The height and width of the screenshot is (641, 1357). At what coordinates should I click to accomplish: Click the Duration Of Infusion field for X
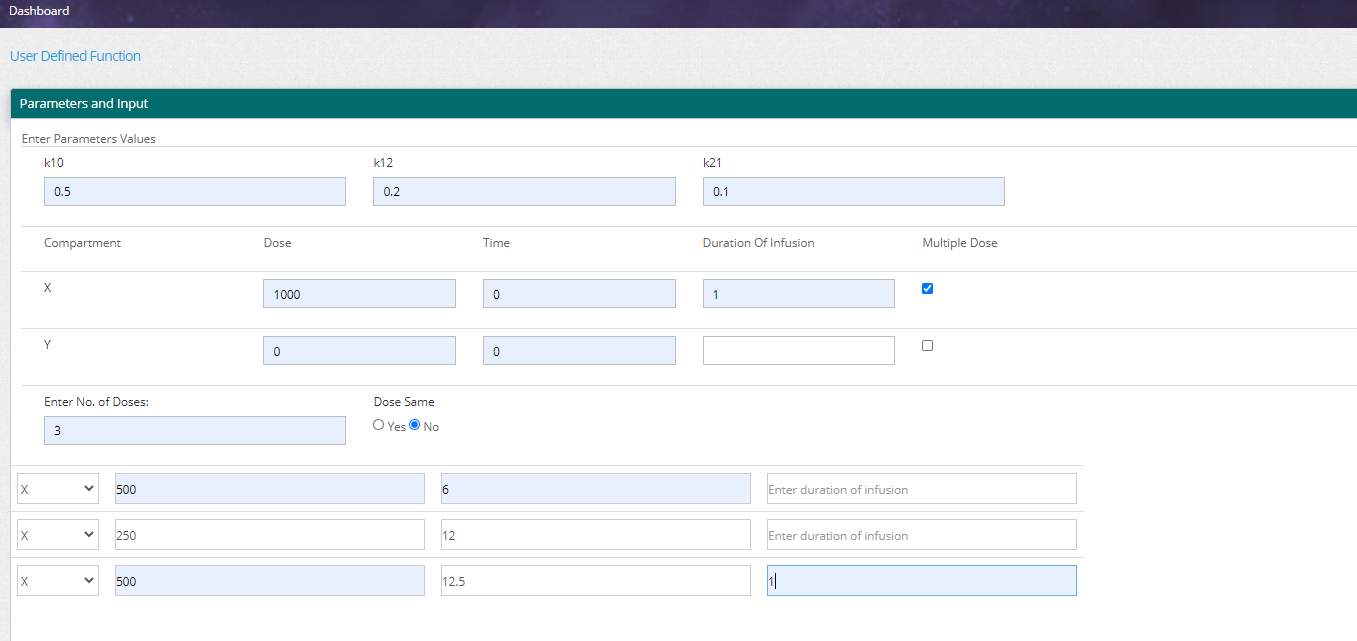[798, 294]
